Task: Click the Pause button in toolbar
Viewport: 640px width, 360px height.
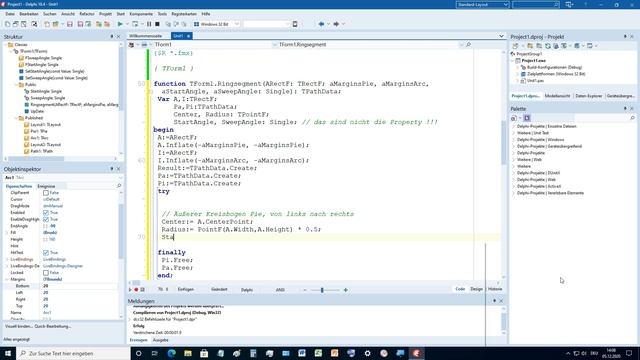Action: (149, 24)
